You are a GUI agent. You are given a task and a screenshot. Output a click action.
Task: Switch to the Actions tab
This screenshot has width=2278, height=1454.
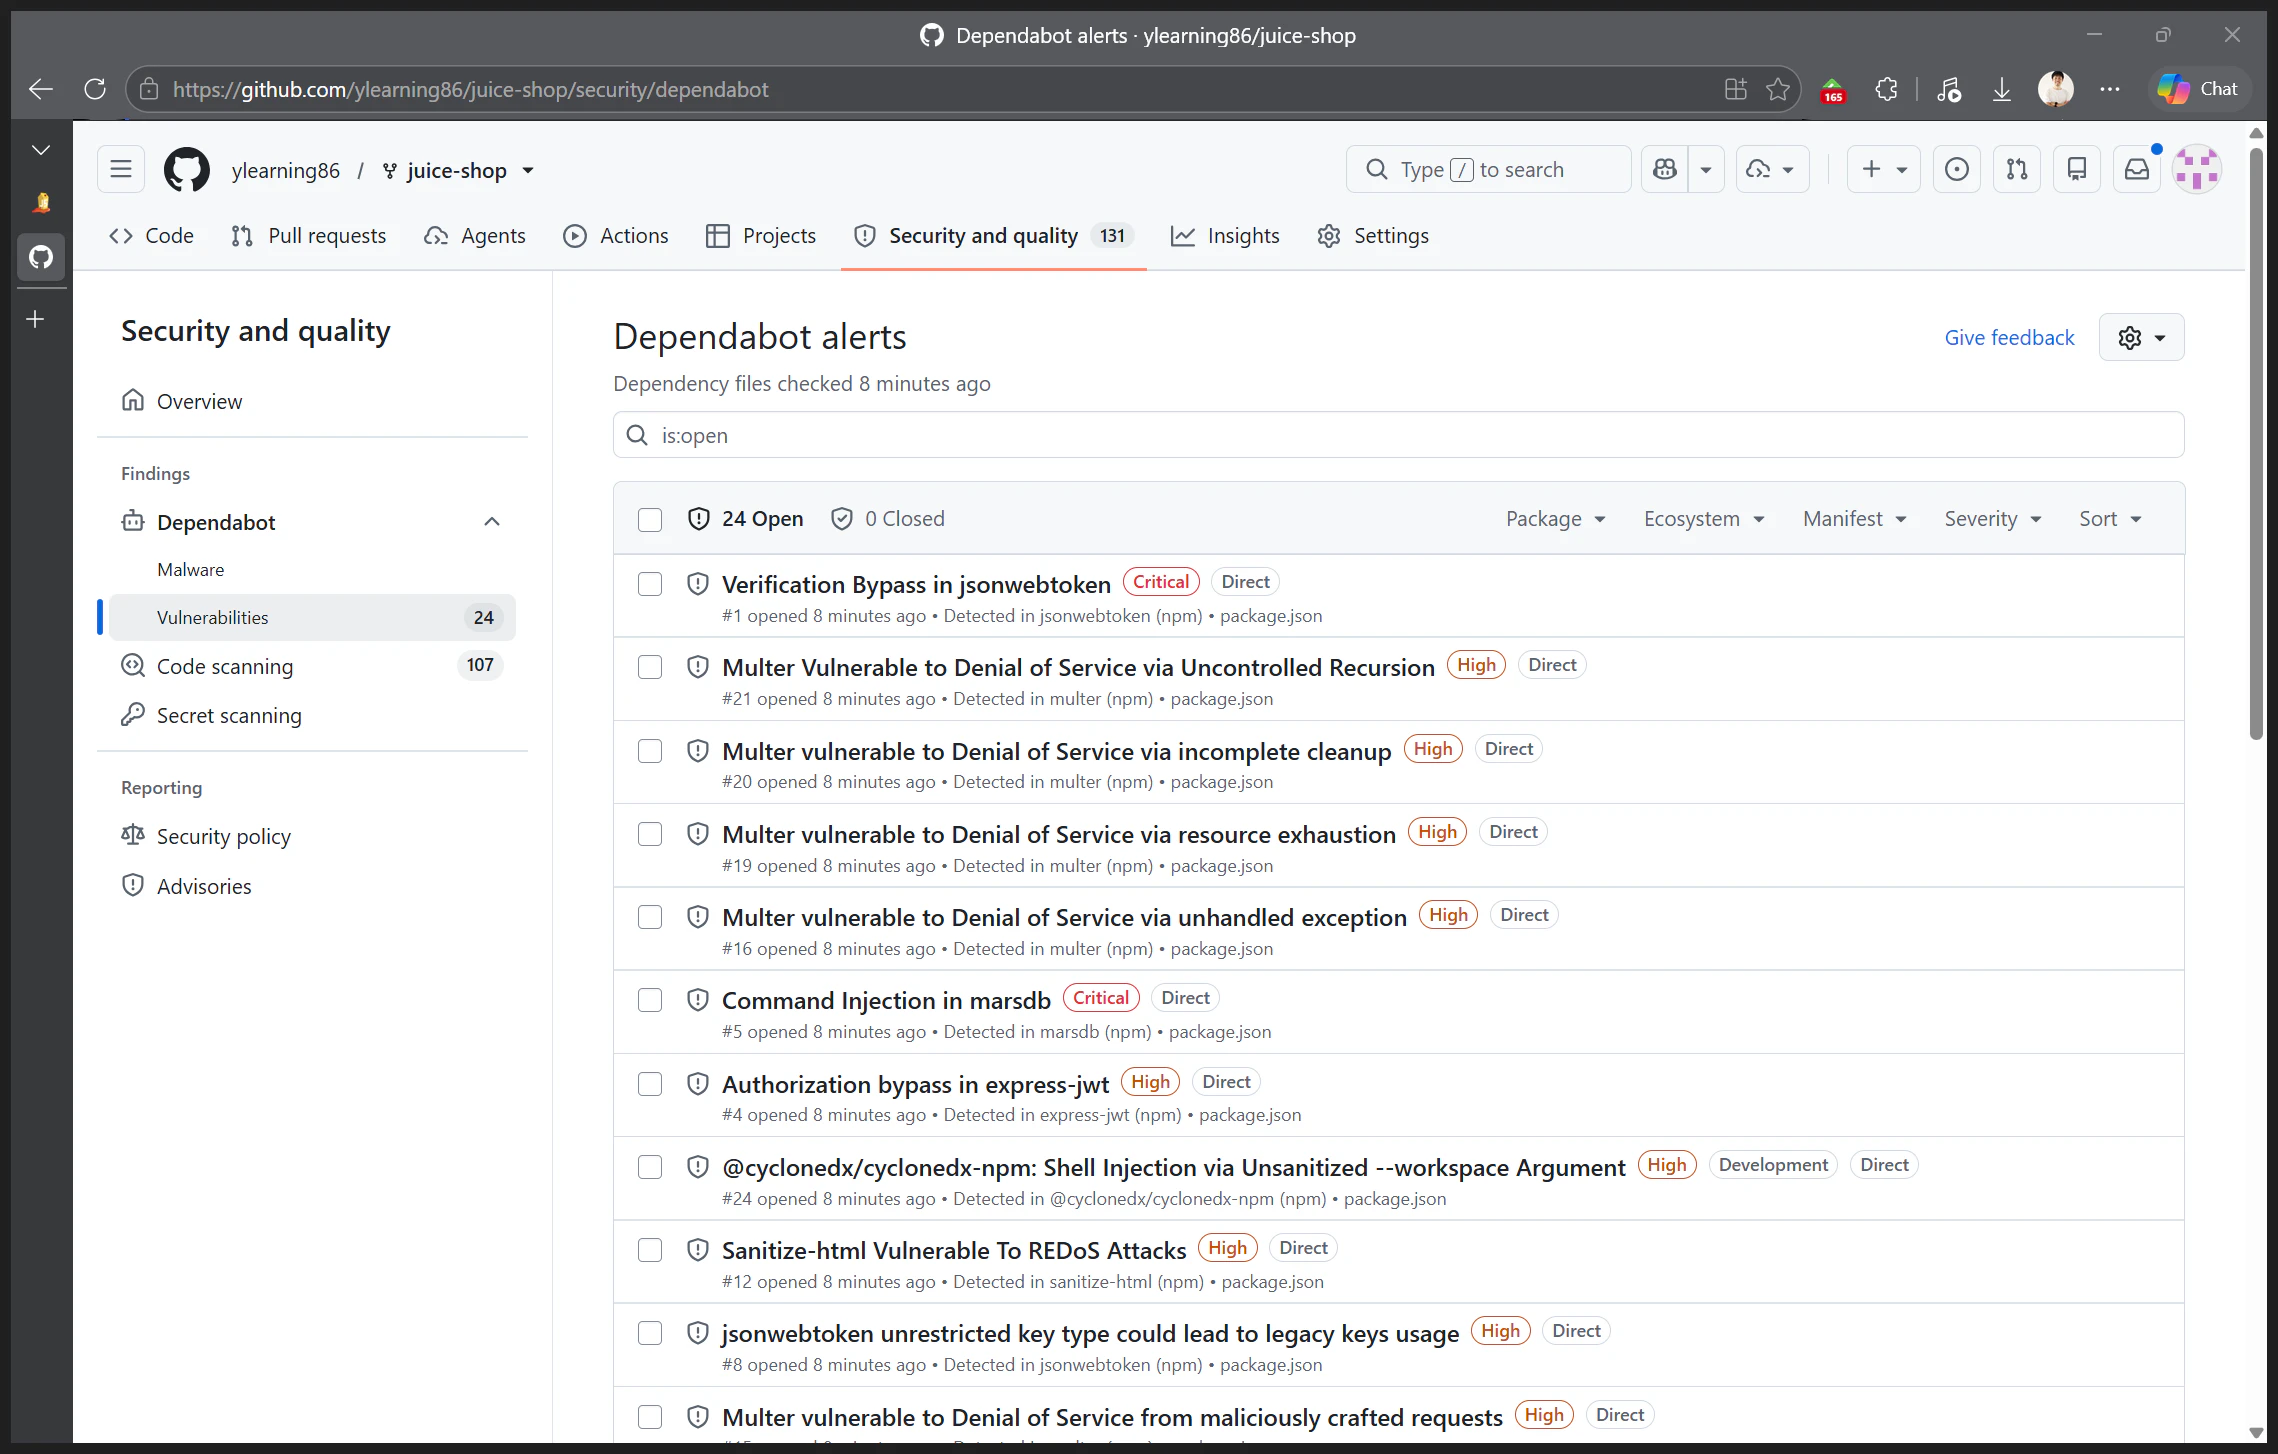pyautogui.click(x=616, y=236)
